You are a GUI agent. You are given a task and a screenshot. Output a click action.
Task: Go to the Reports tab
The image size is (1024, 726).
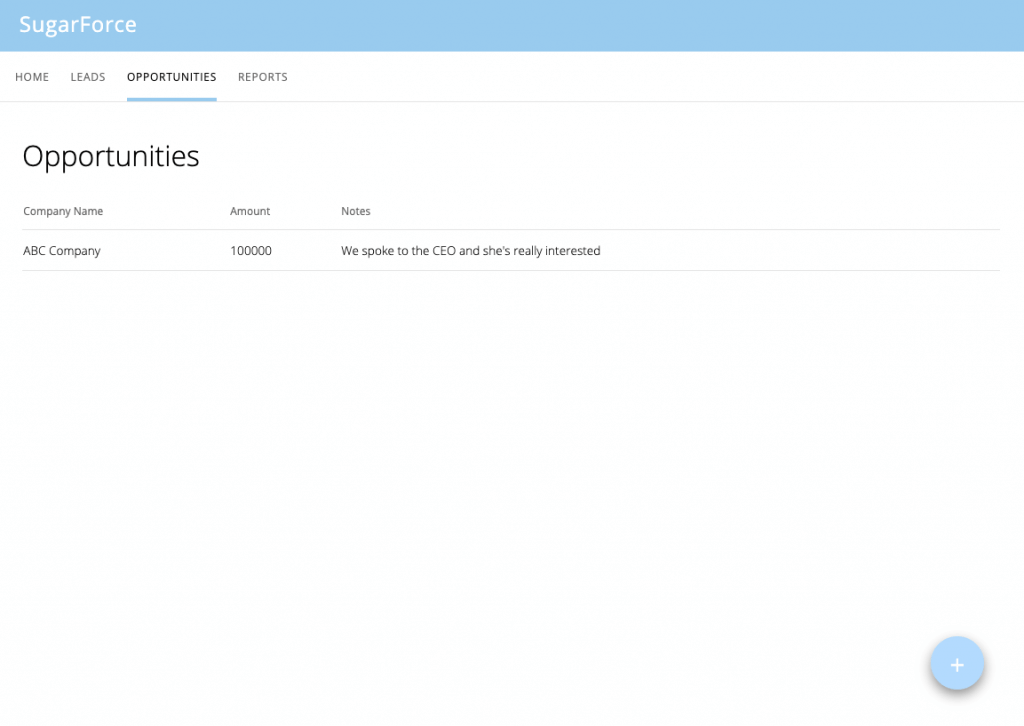[x=263, y=77]
